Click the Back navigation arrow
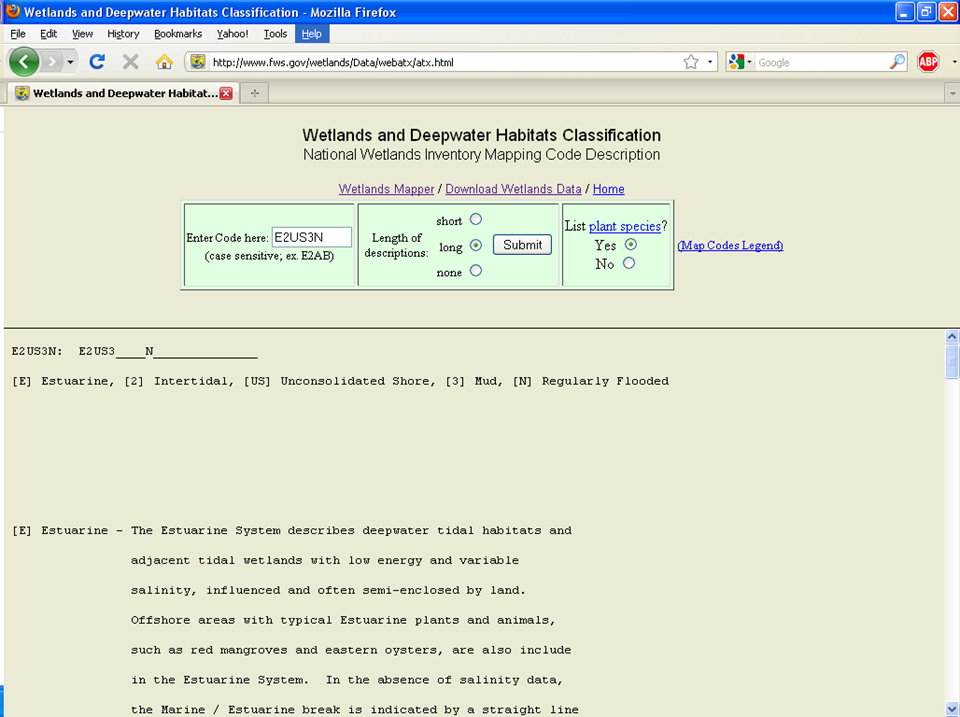Viewport: 960px width, 717px height. point(24,61)
